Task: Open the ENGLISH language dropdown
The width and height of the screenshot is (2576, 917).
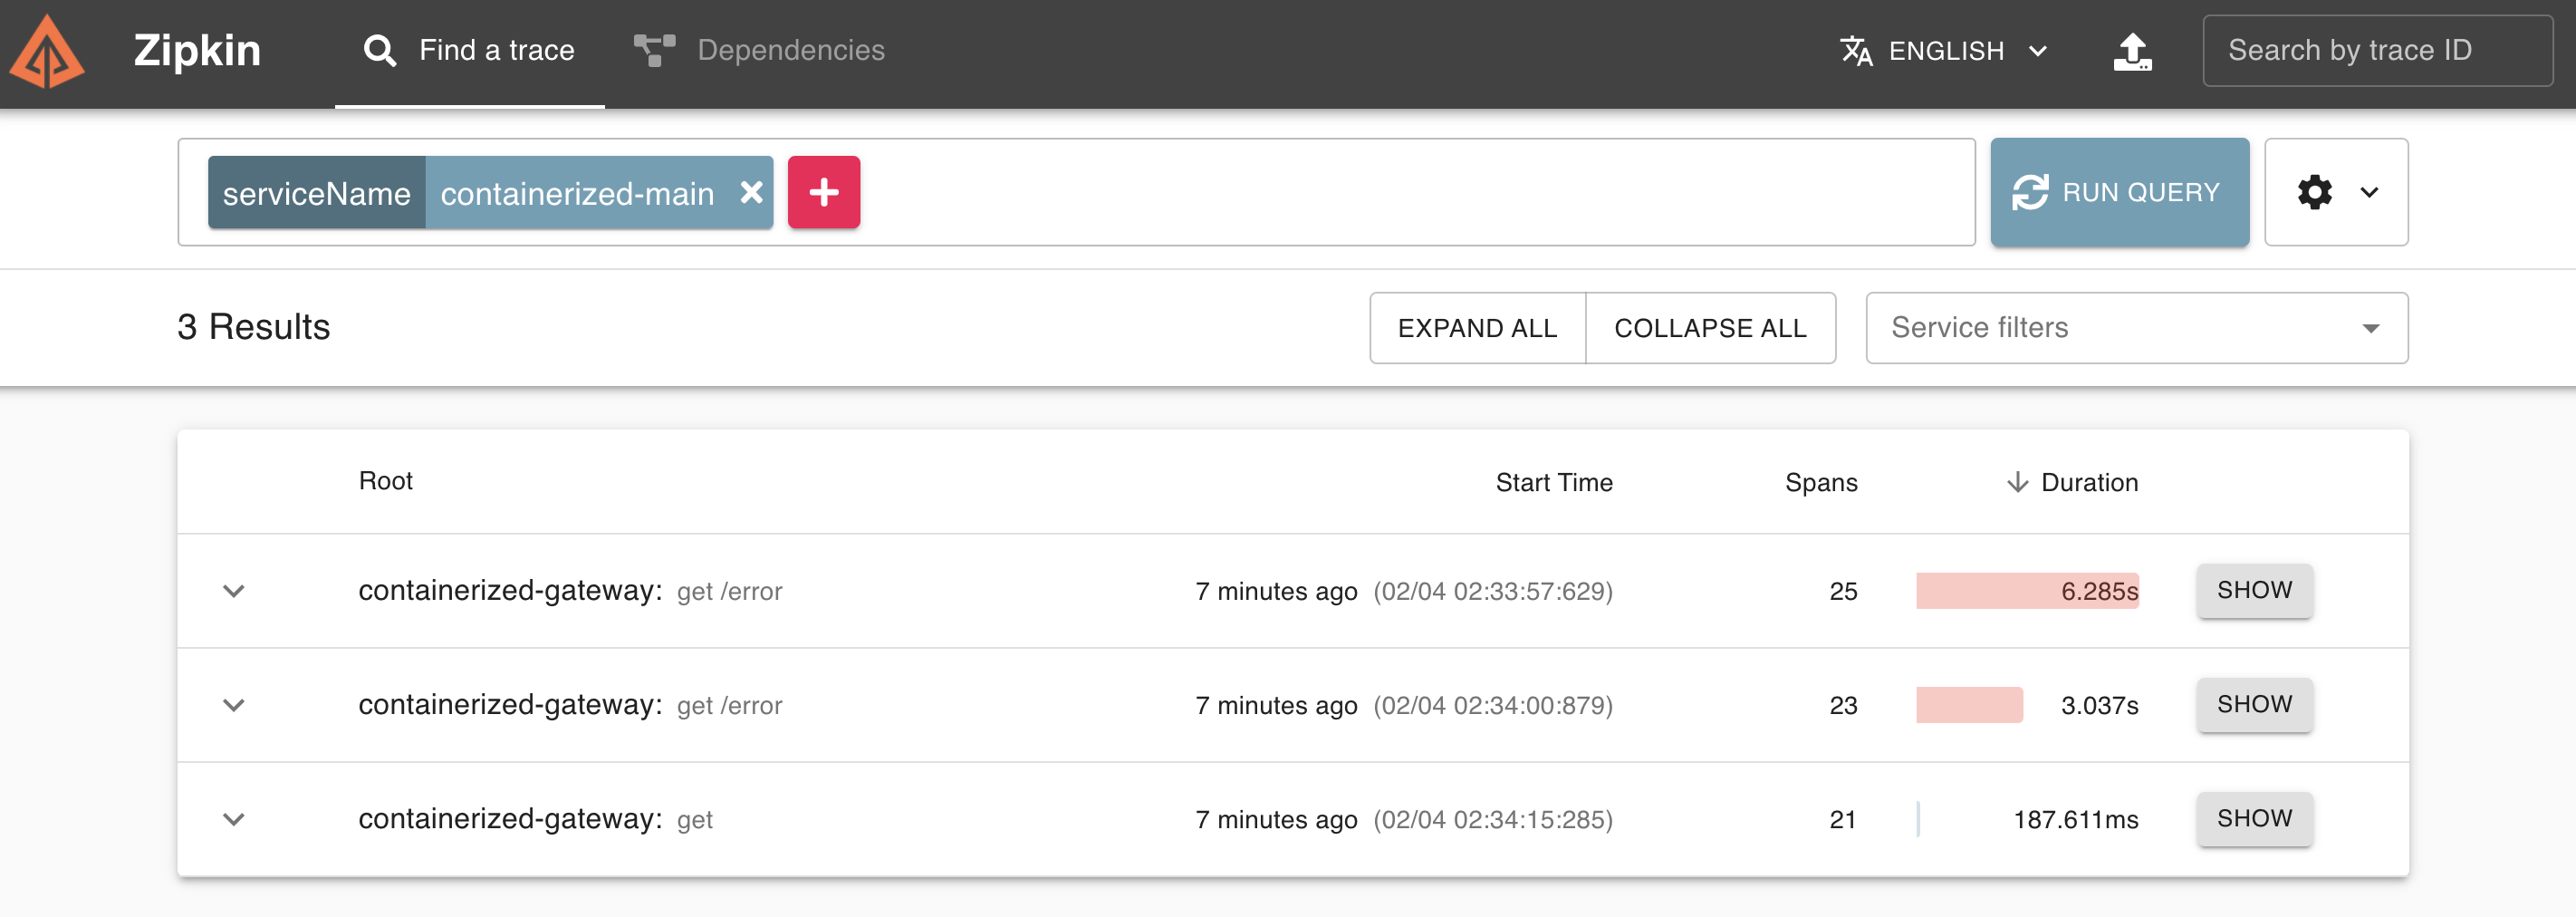Action: (x=1945, y=51)
